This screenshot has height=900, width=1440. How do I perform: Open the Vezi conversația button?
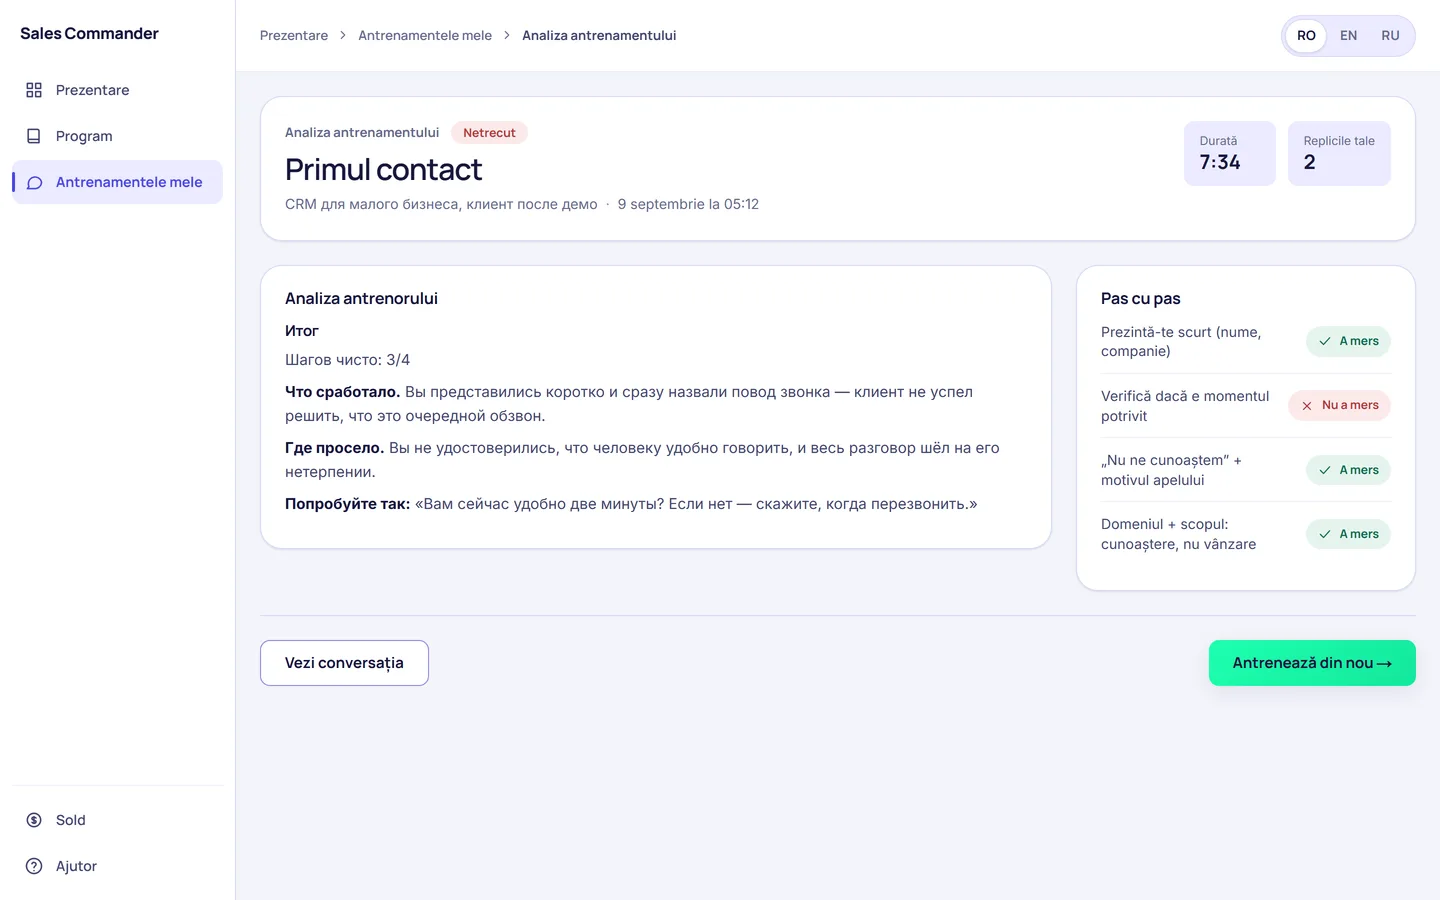[344, 663]
